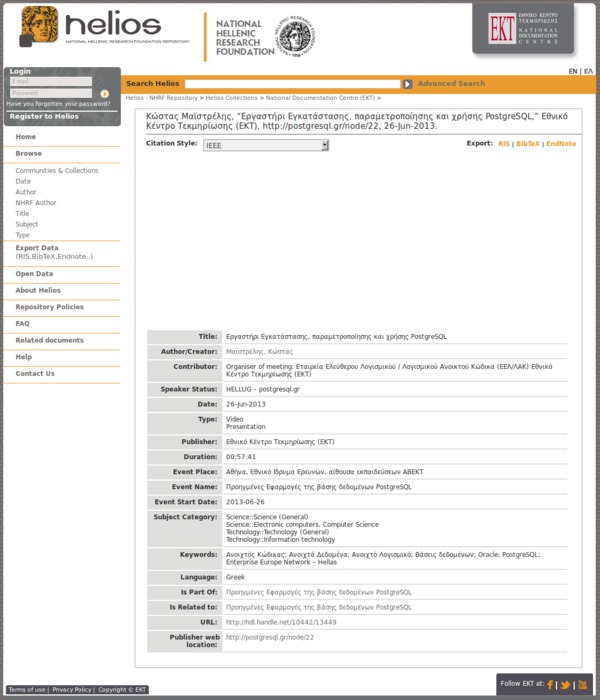
Task: Open the EKT Facebook page icon
Action: (x=550, y=684)
